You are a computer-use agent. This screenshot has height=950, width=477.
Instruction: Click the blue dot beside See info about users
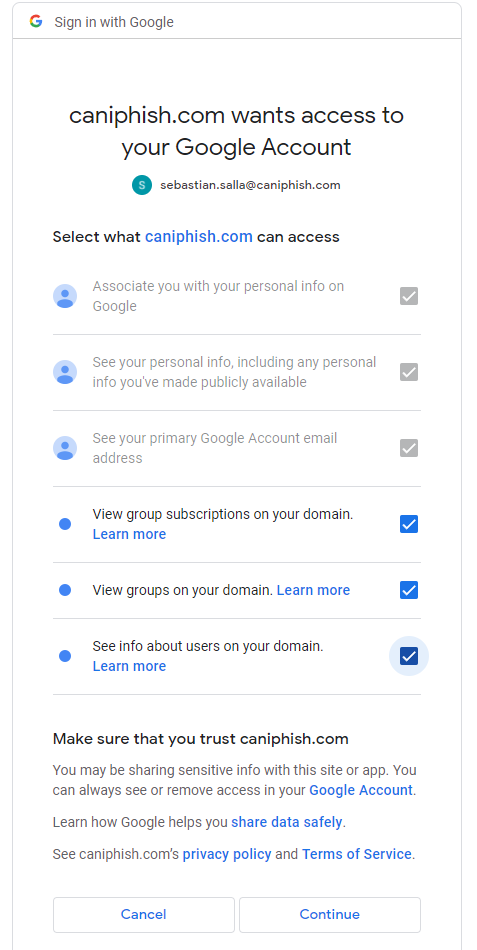tap(65, 656)
